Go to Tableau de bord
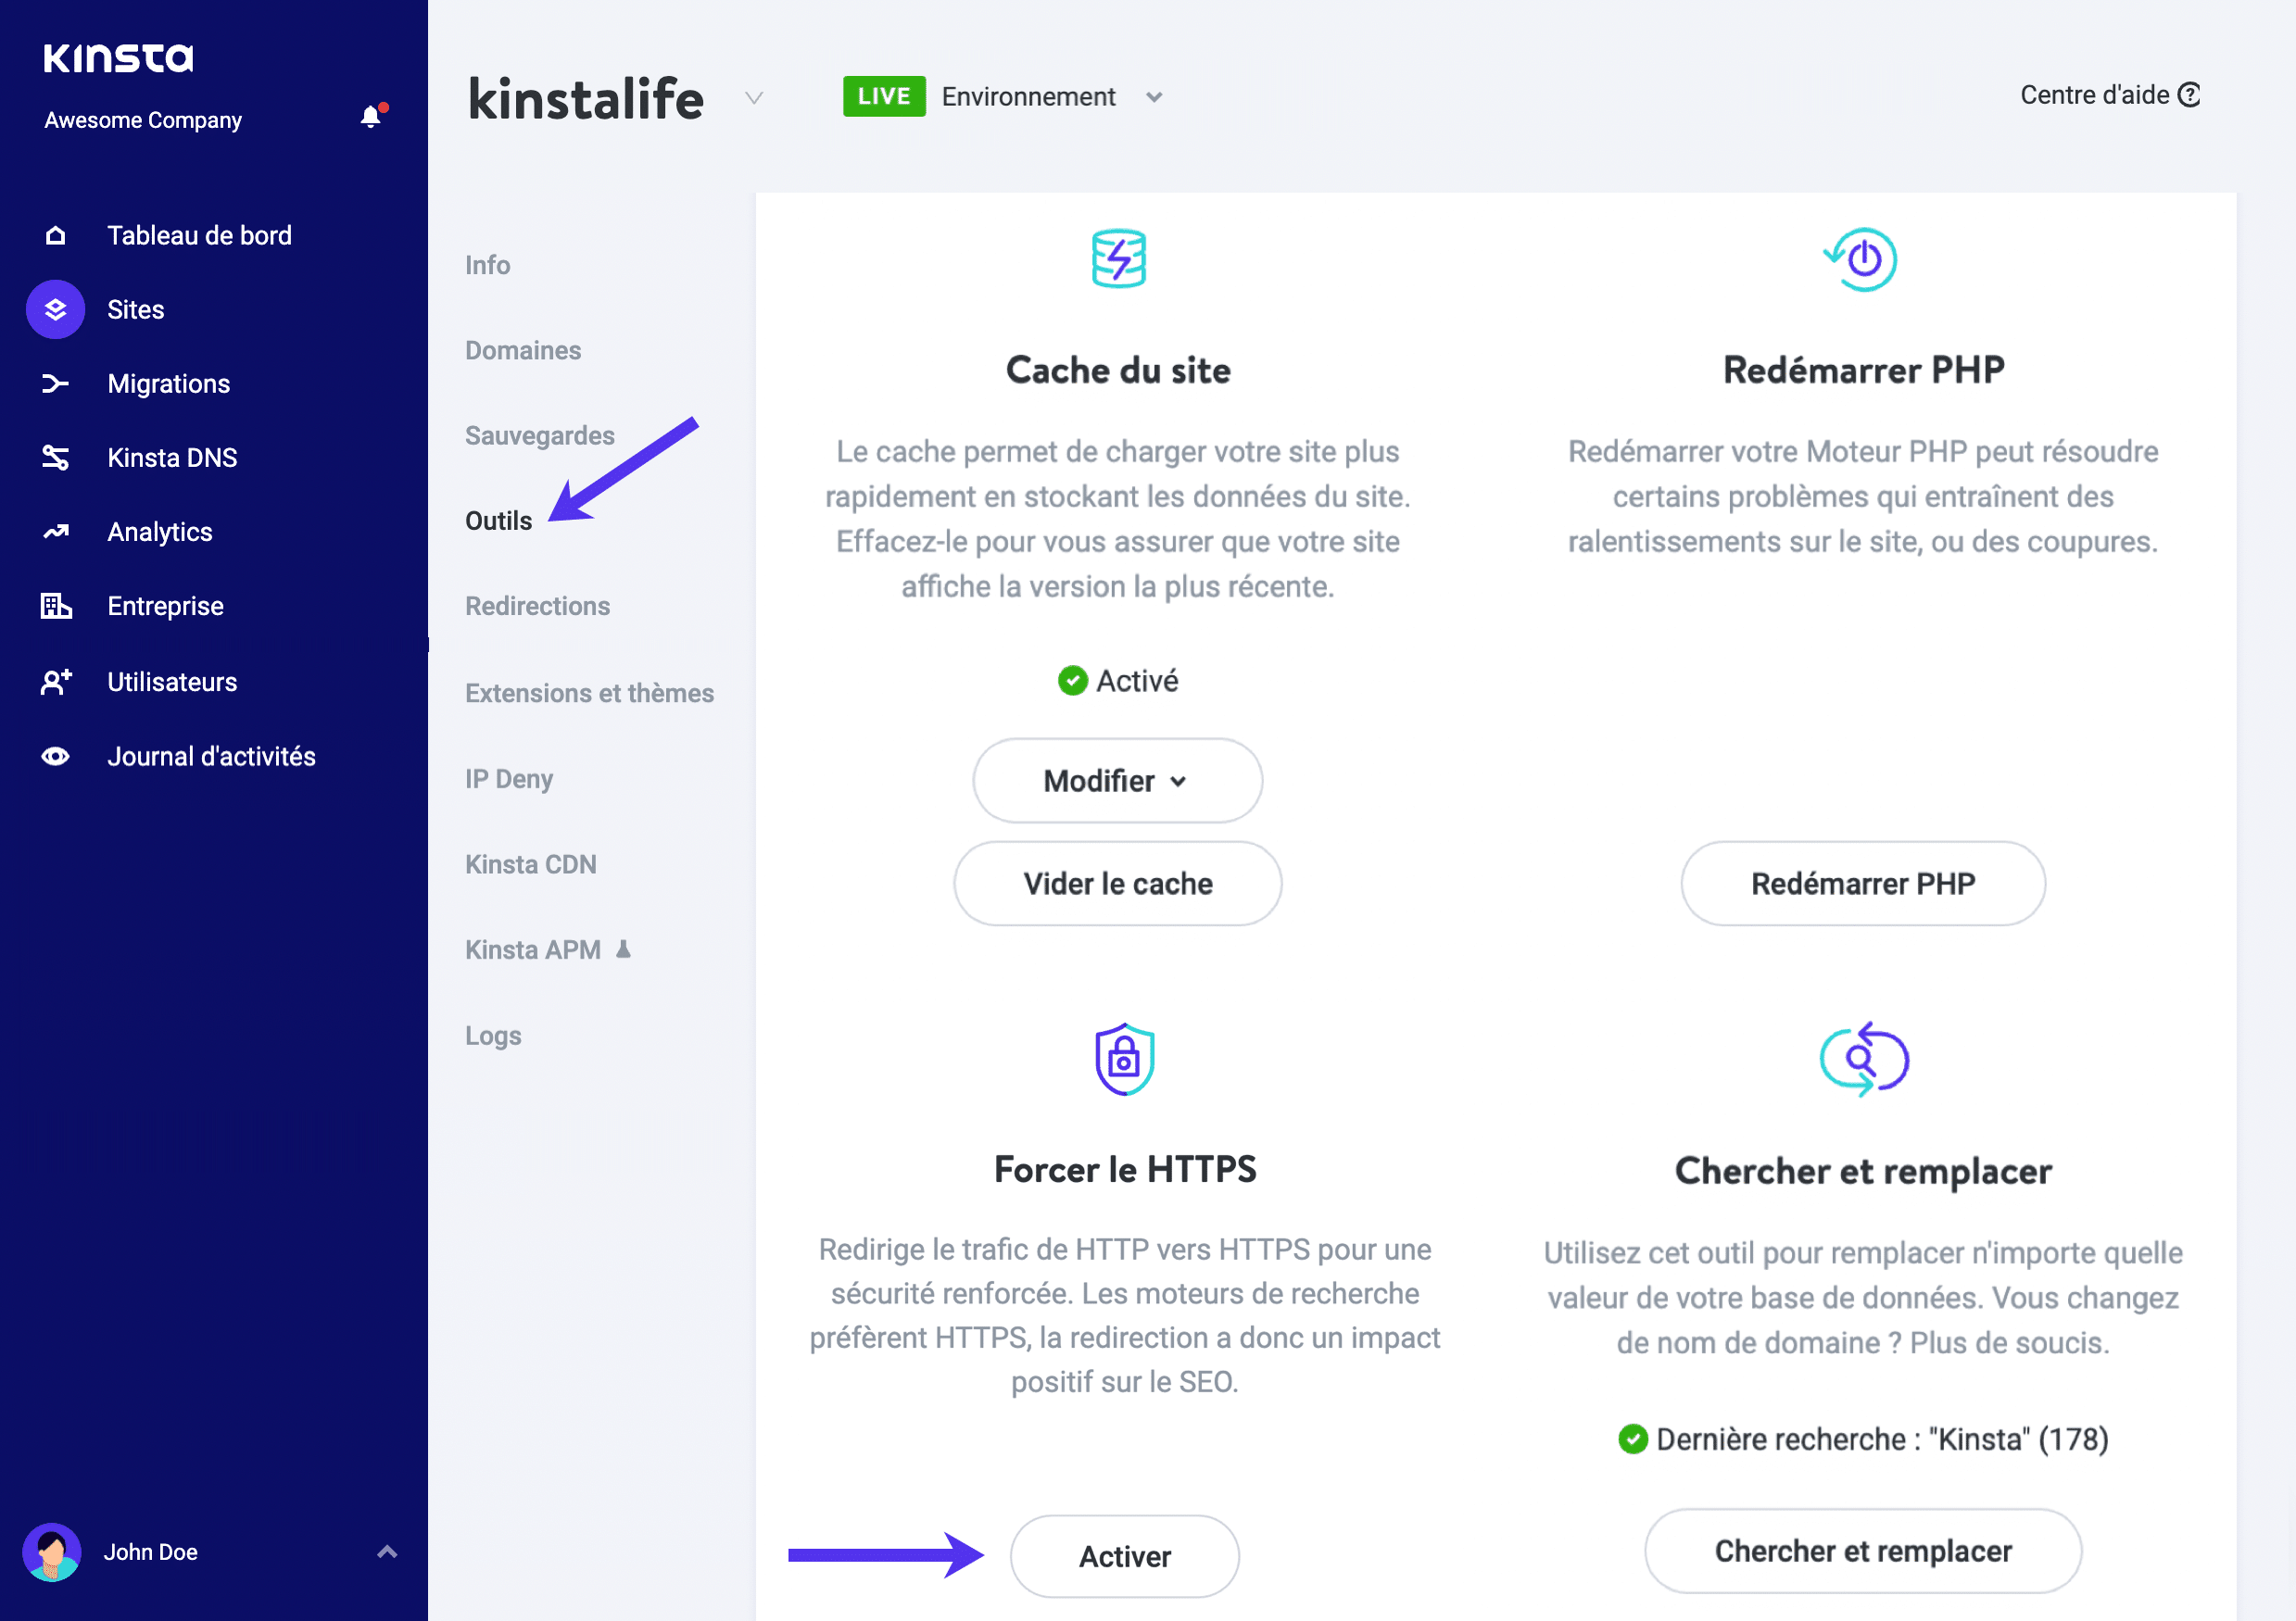The height and width of the screenshot is (1621, 2296). (x=199, y=235)
